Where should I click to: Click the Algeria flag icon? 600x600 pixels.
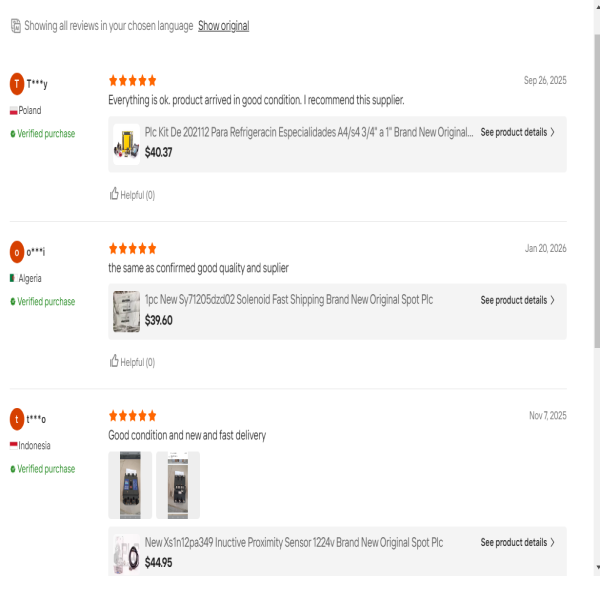point(14,278)
